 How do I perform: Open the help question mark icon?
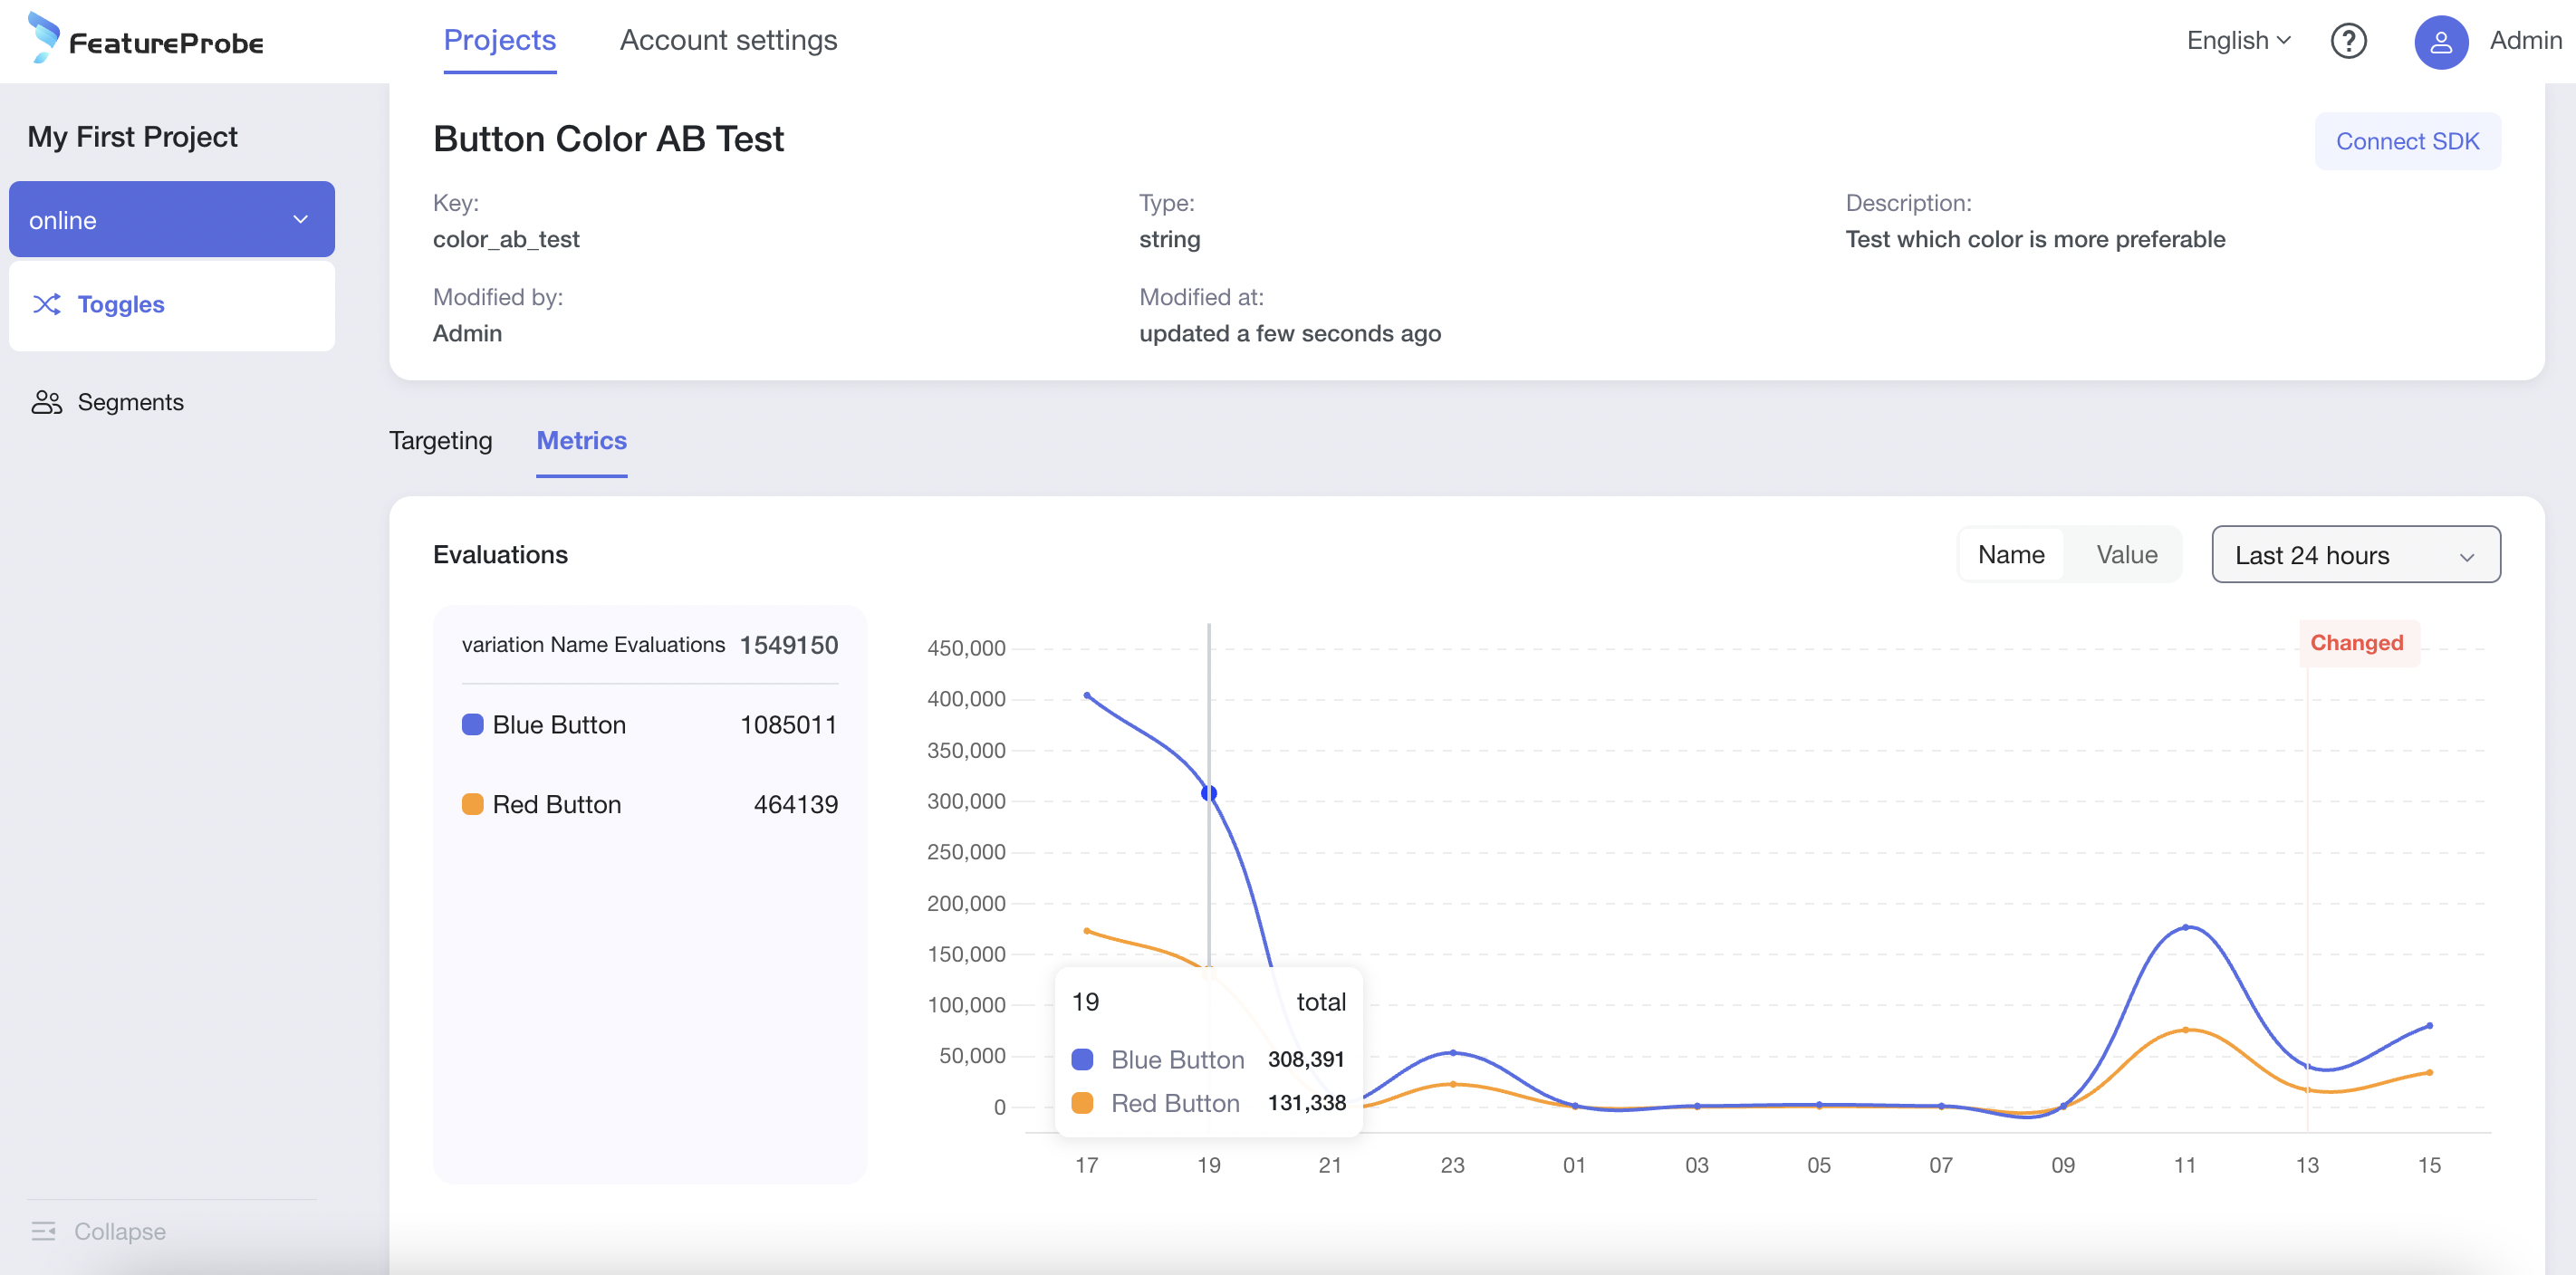pos(2348,41)
